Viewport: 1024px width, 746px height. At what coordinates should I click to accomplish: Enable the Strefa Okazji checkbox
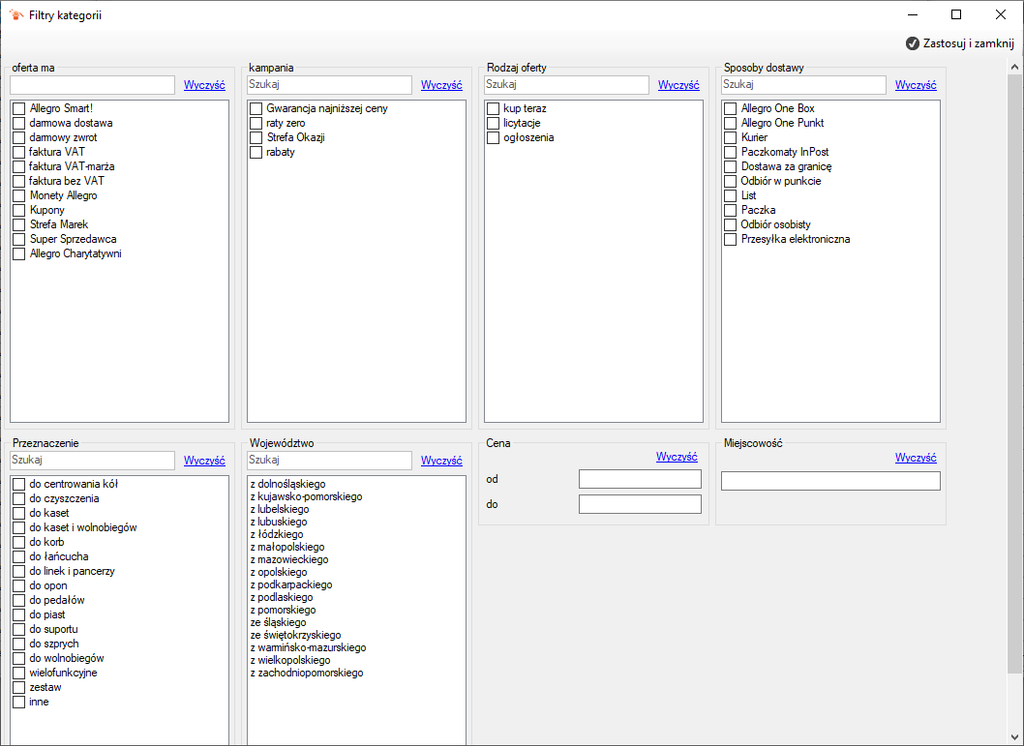point(256,138)
